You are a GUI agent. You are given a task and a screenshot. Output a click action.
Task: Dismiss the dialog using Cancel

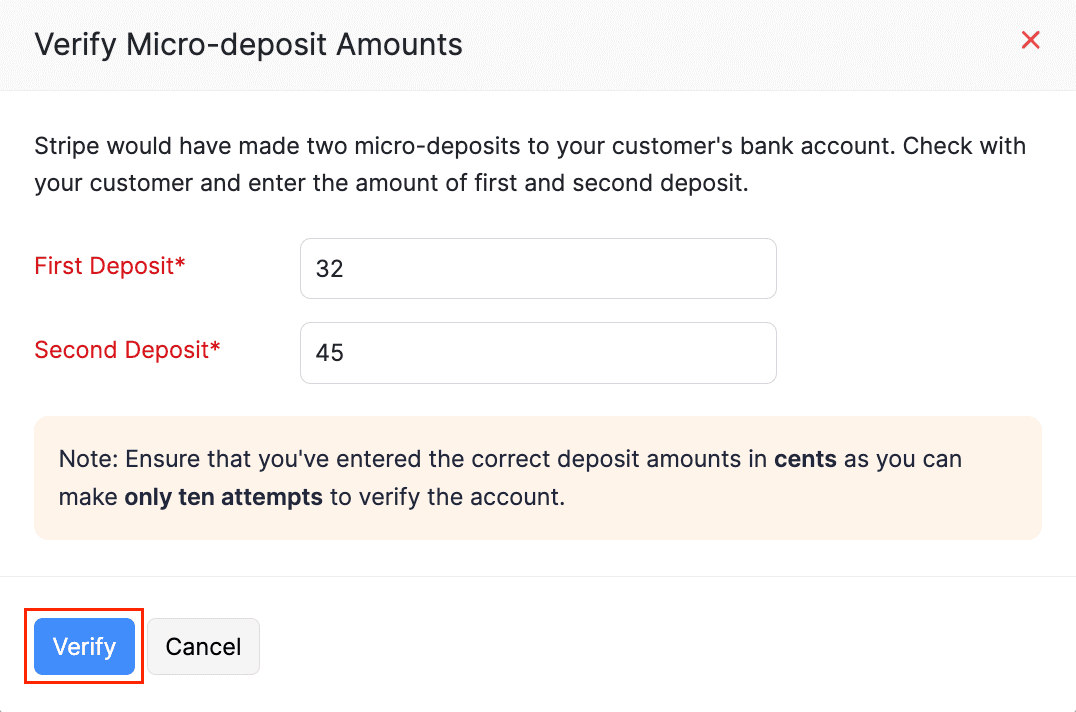coord(203,646)
